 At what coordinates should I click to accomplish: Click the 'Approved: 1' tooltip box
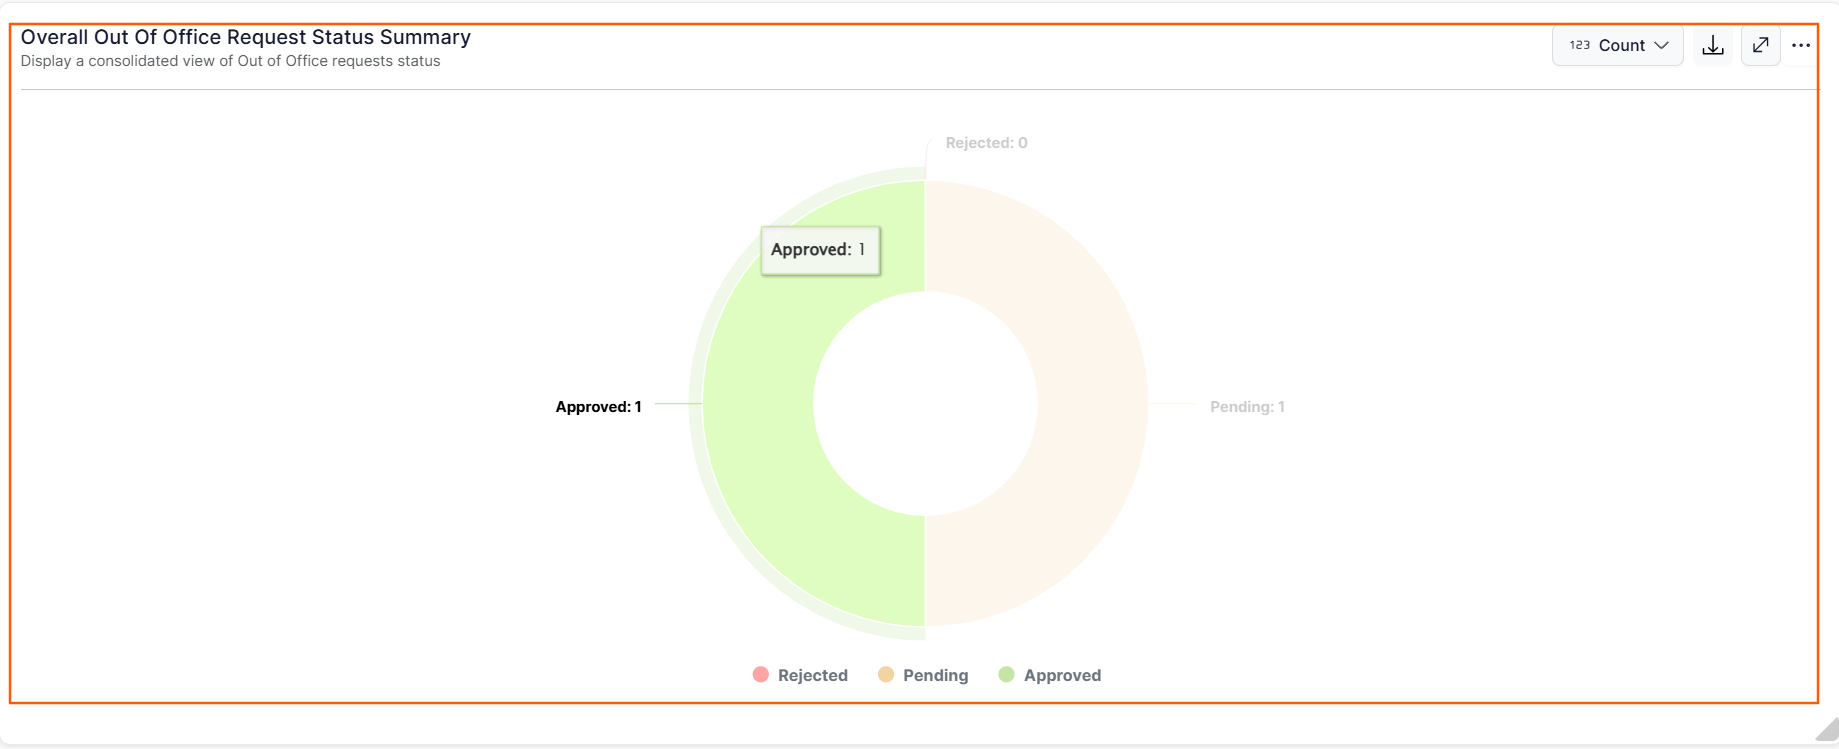coord(820,250)
